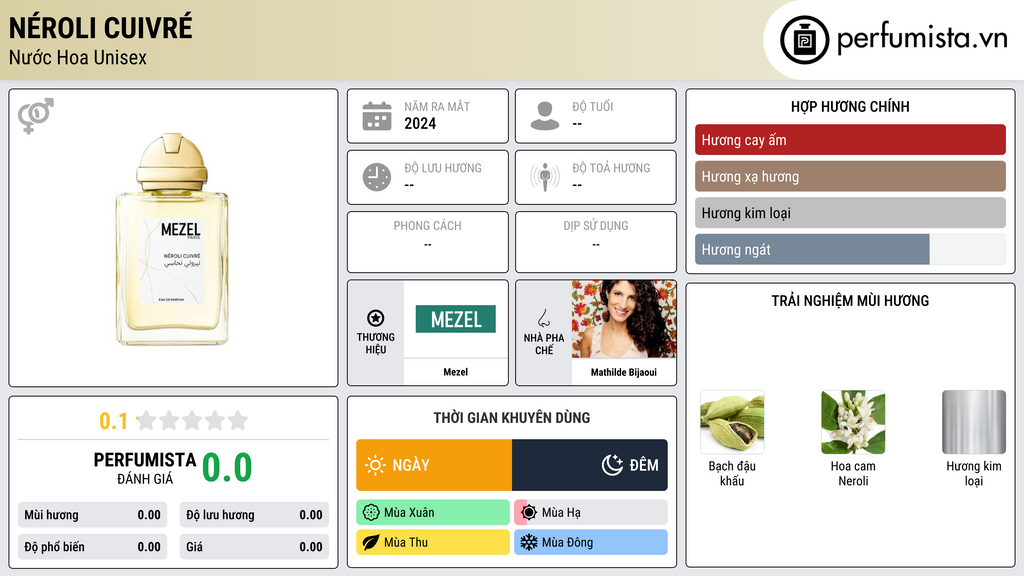Click the yellow 0.1 user rating
This screenshot has height=576, width=1024.
(113, 421)
